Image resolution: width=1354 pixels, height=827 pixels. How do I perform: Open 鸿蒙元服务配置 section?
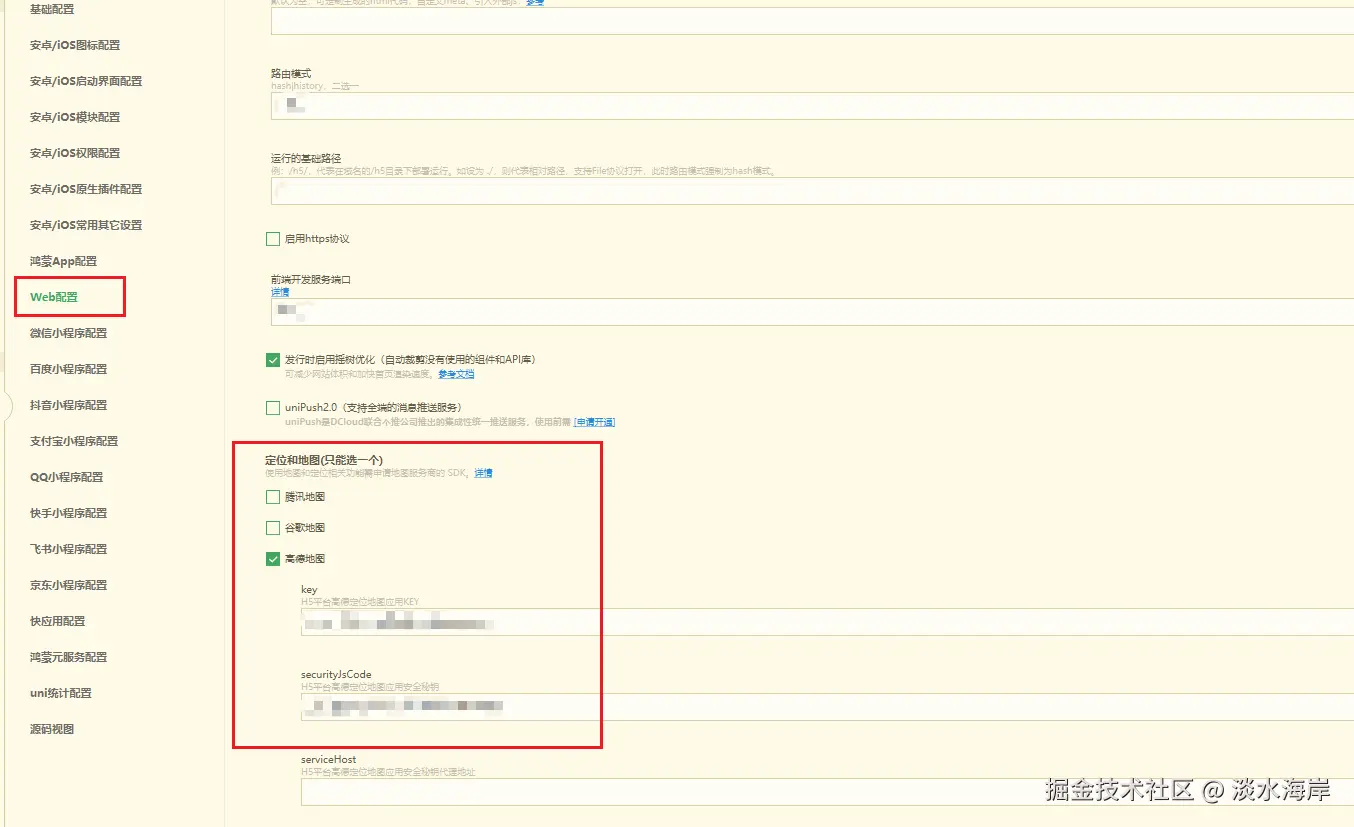pos(68,657)
